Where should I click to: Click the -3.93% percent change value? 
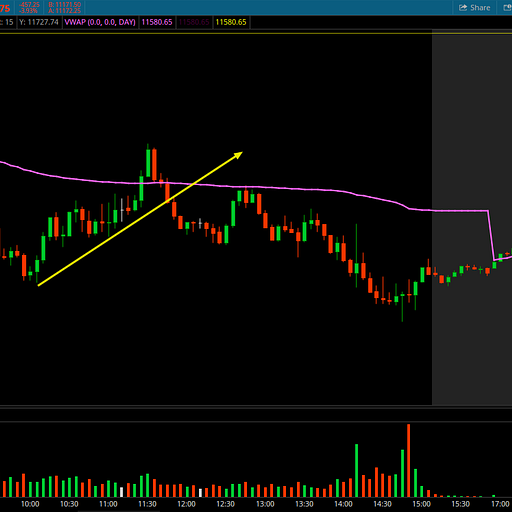coord(28,11)
